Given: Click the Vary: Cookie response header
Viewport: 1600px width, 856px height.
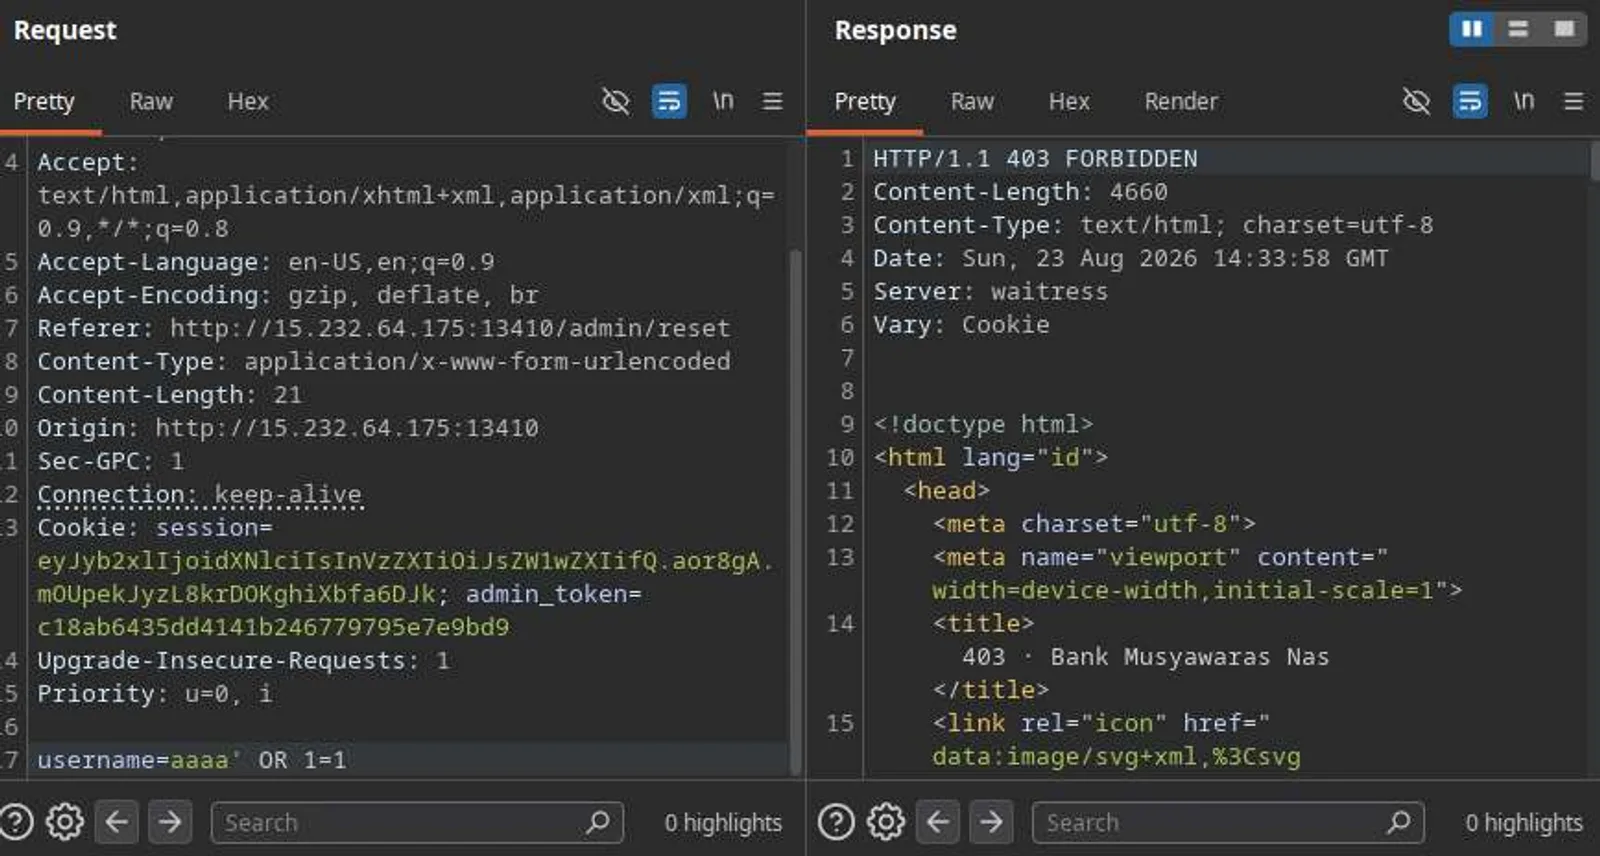Looking at the screenshot, I should click(x=961, y=325).
